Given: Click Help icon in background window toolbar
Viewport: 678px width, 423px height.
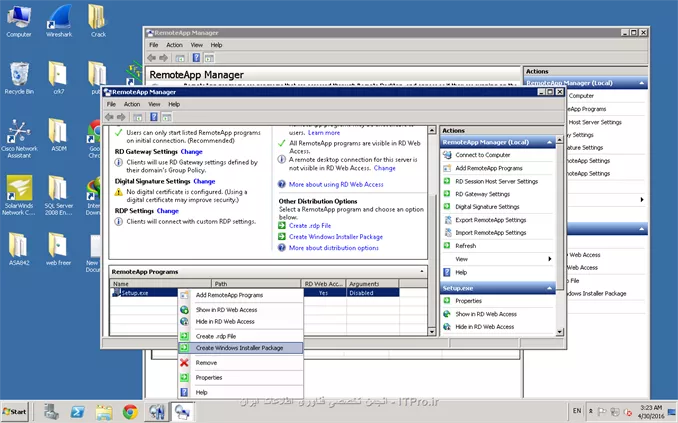Looking at the screenshot, I should (196, 58).
